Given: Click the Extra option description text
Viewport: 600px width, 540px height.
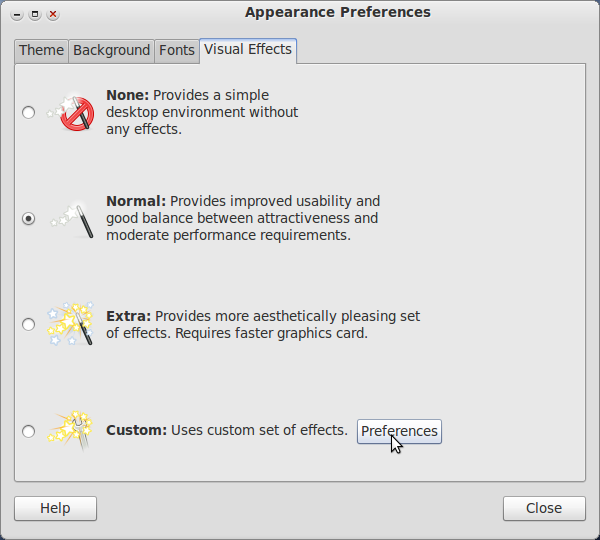Looking at the screenshot, I should pyautogui.click(x=263, y=325).
